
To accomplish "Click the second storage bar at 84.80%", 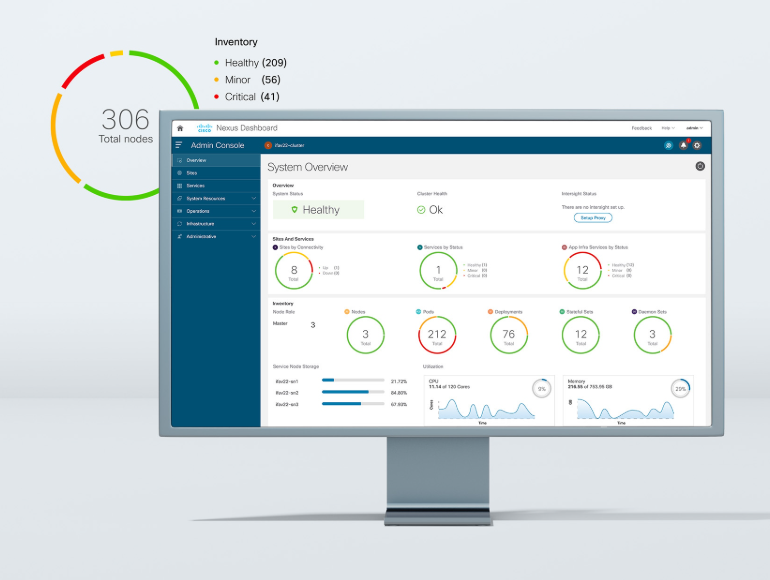I will coord(353,392).
